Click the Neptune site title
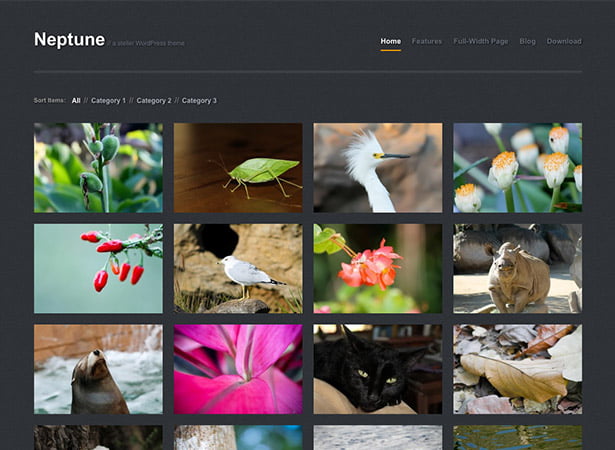 [69, 39]
